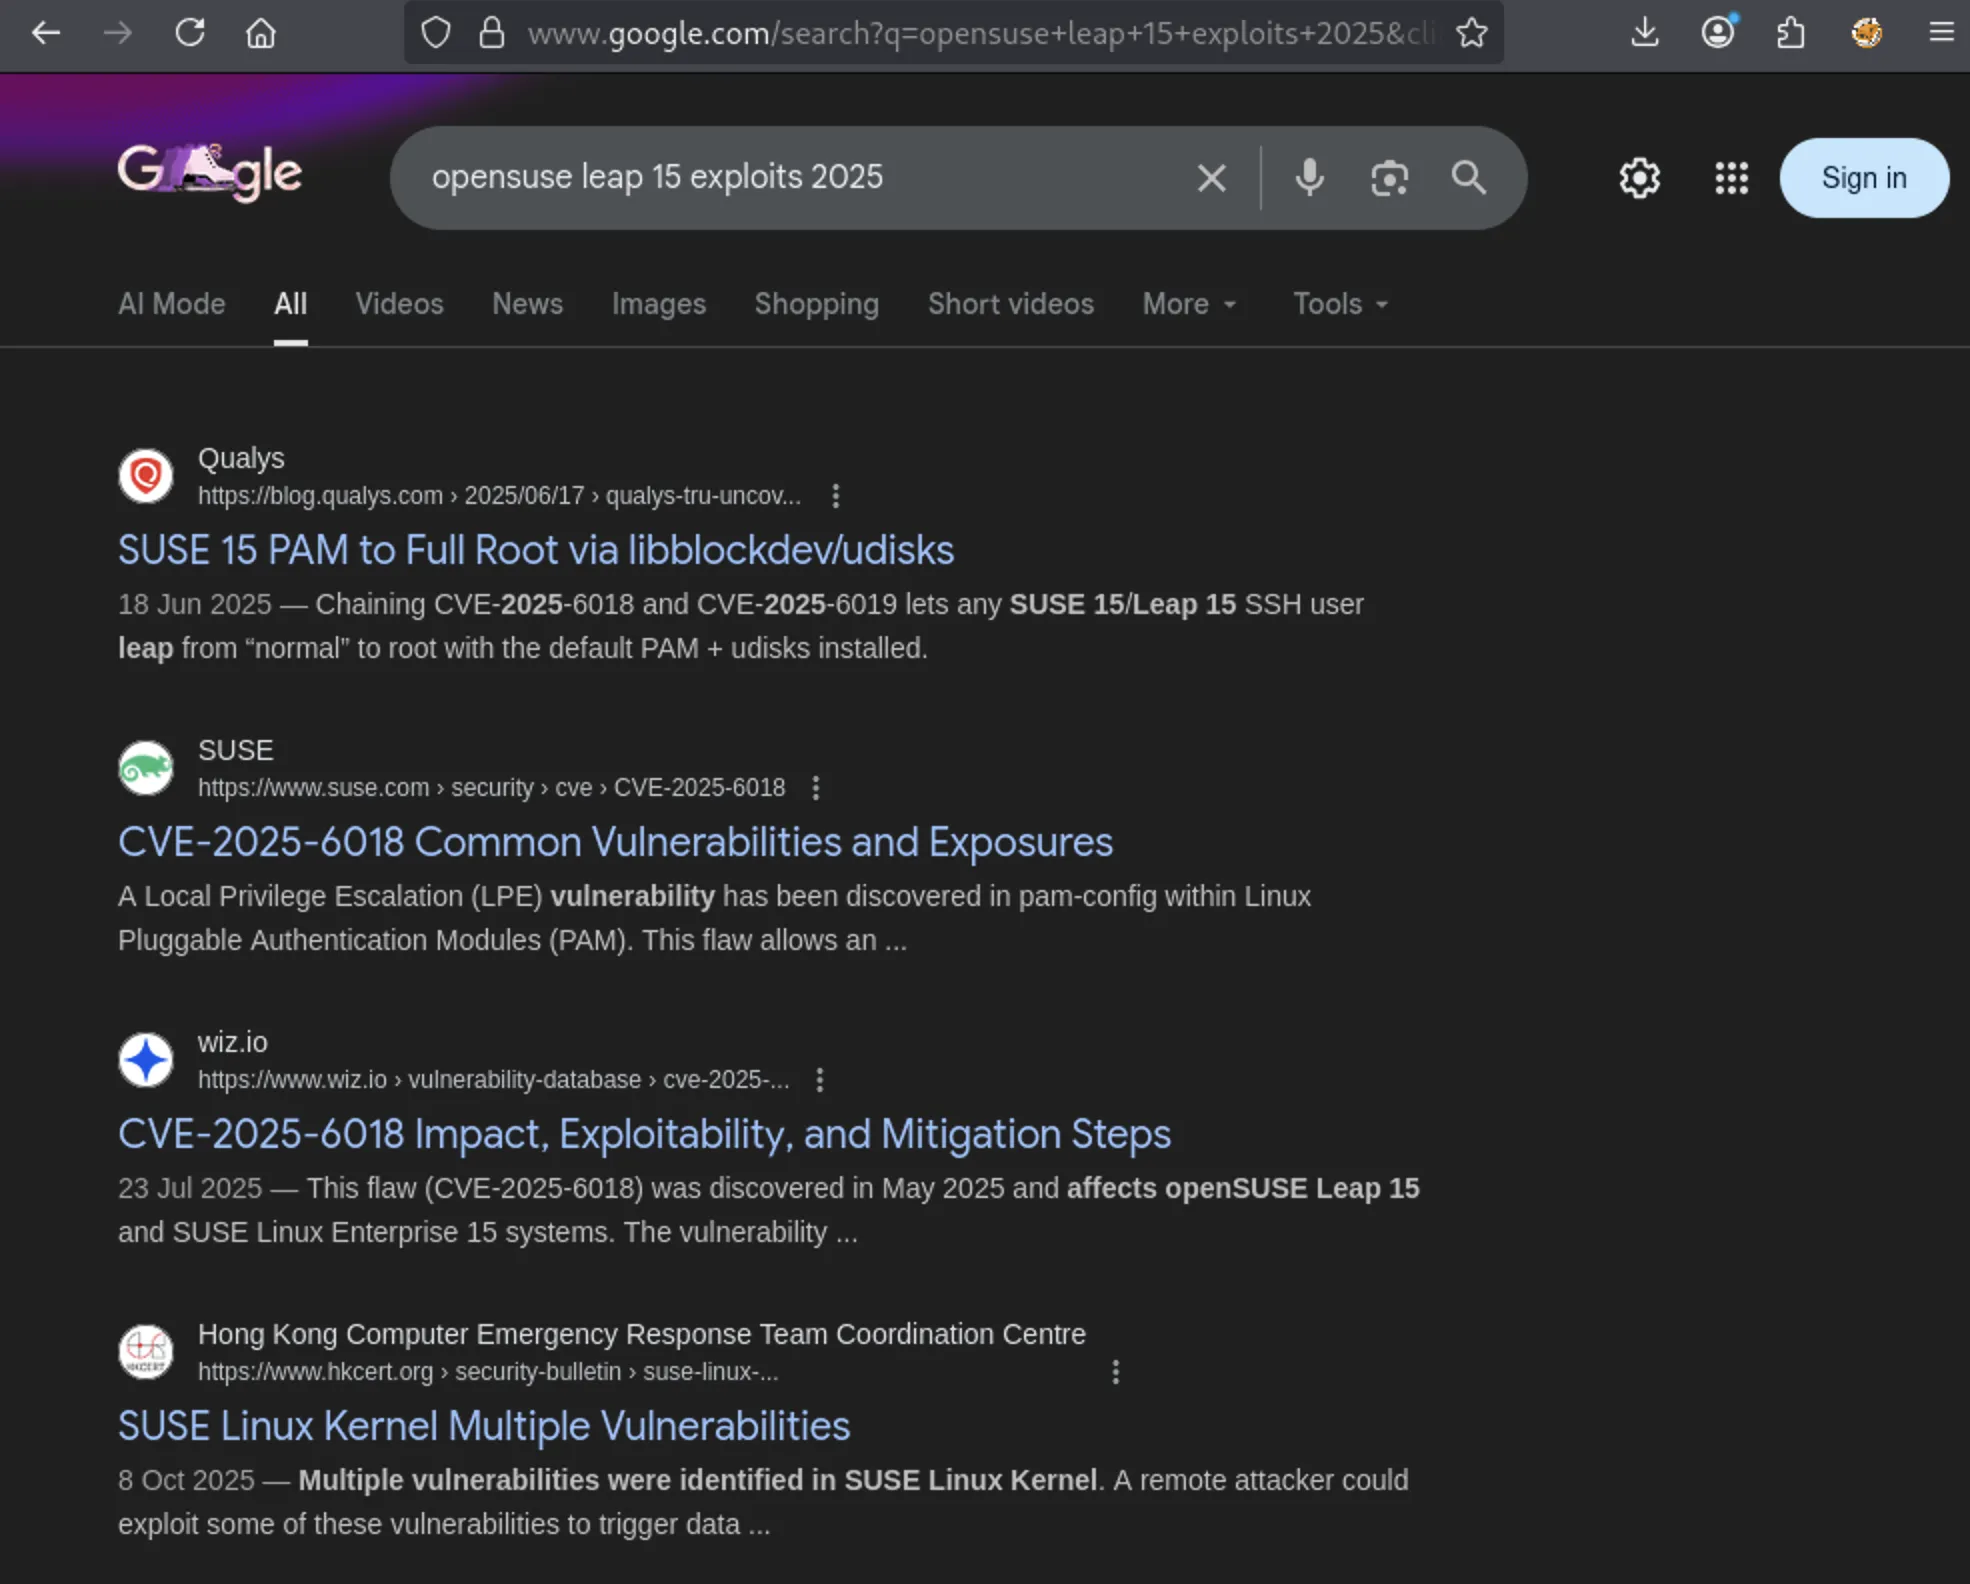Click the SUSE chameleon favicon
1970x1584 pixels.
click(146, 768)
